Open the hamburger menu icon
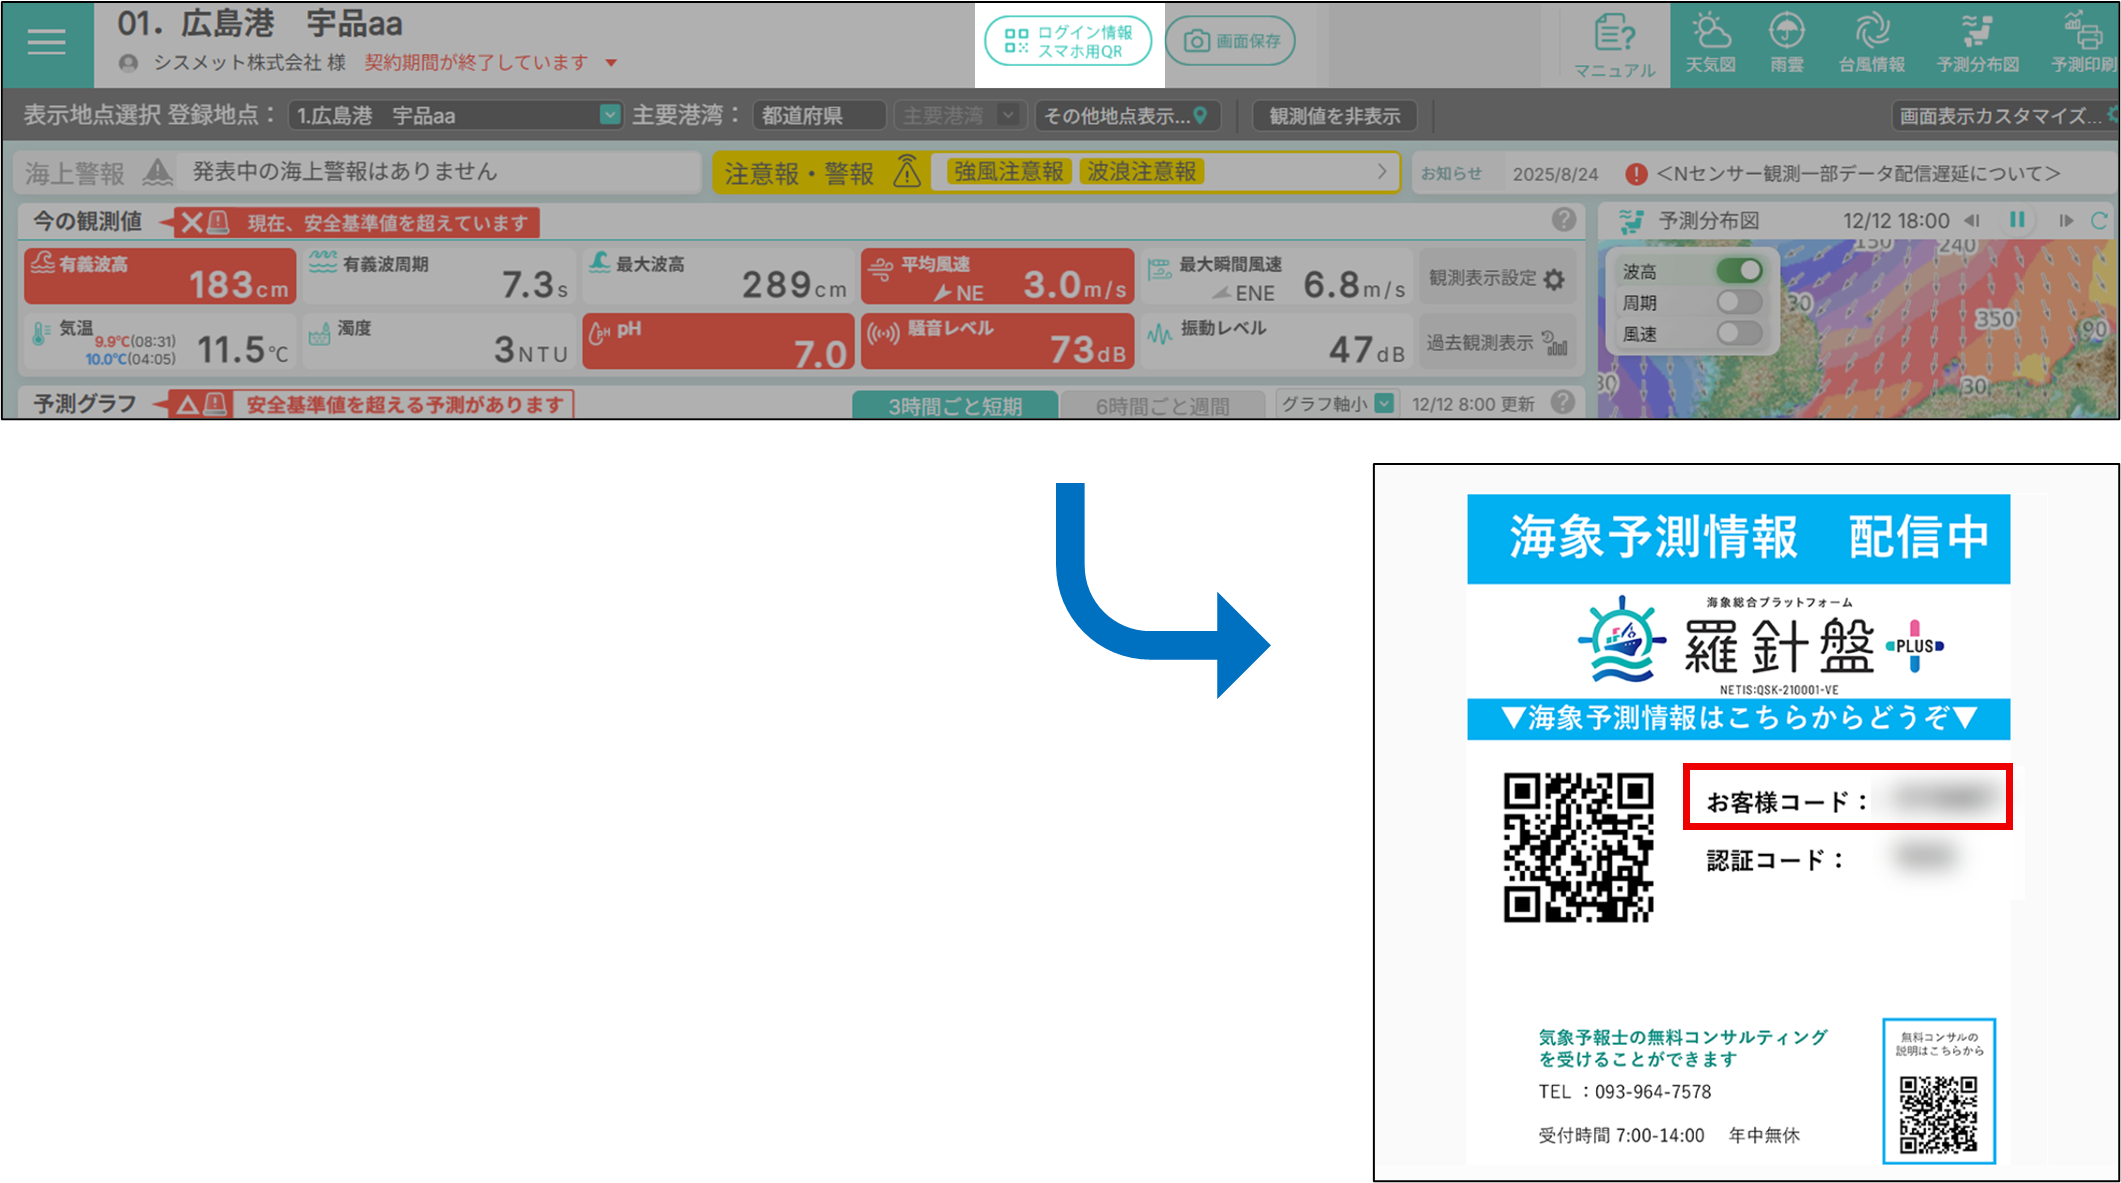This screenshot has width=2121, height=1183. (x=46, y=42)
